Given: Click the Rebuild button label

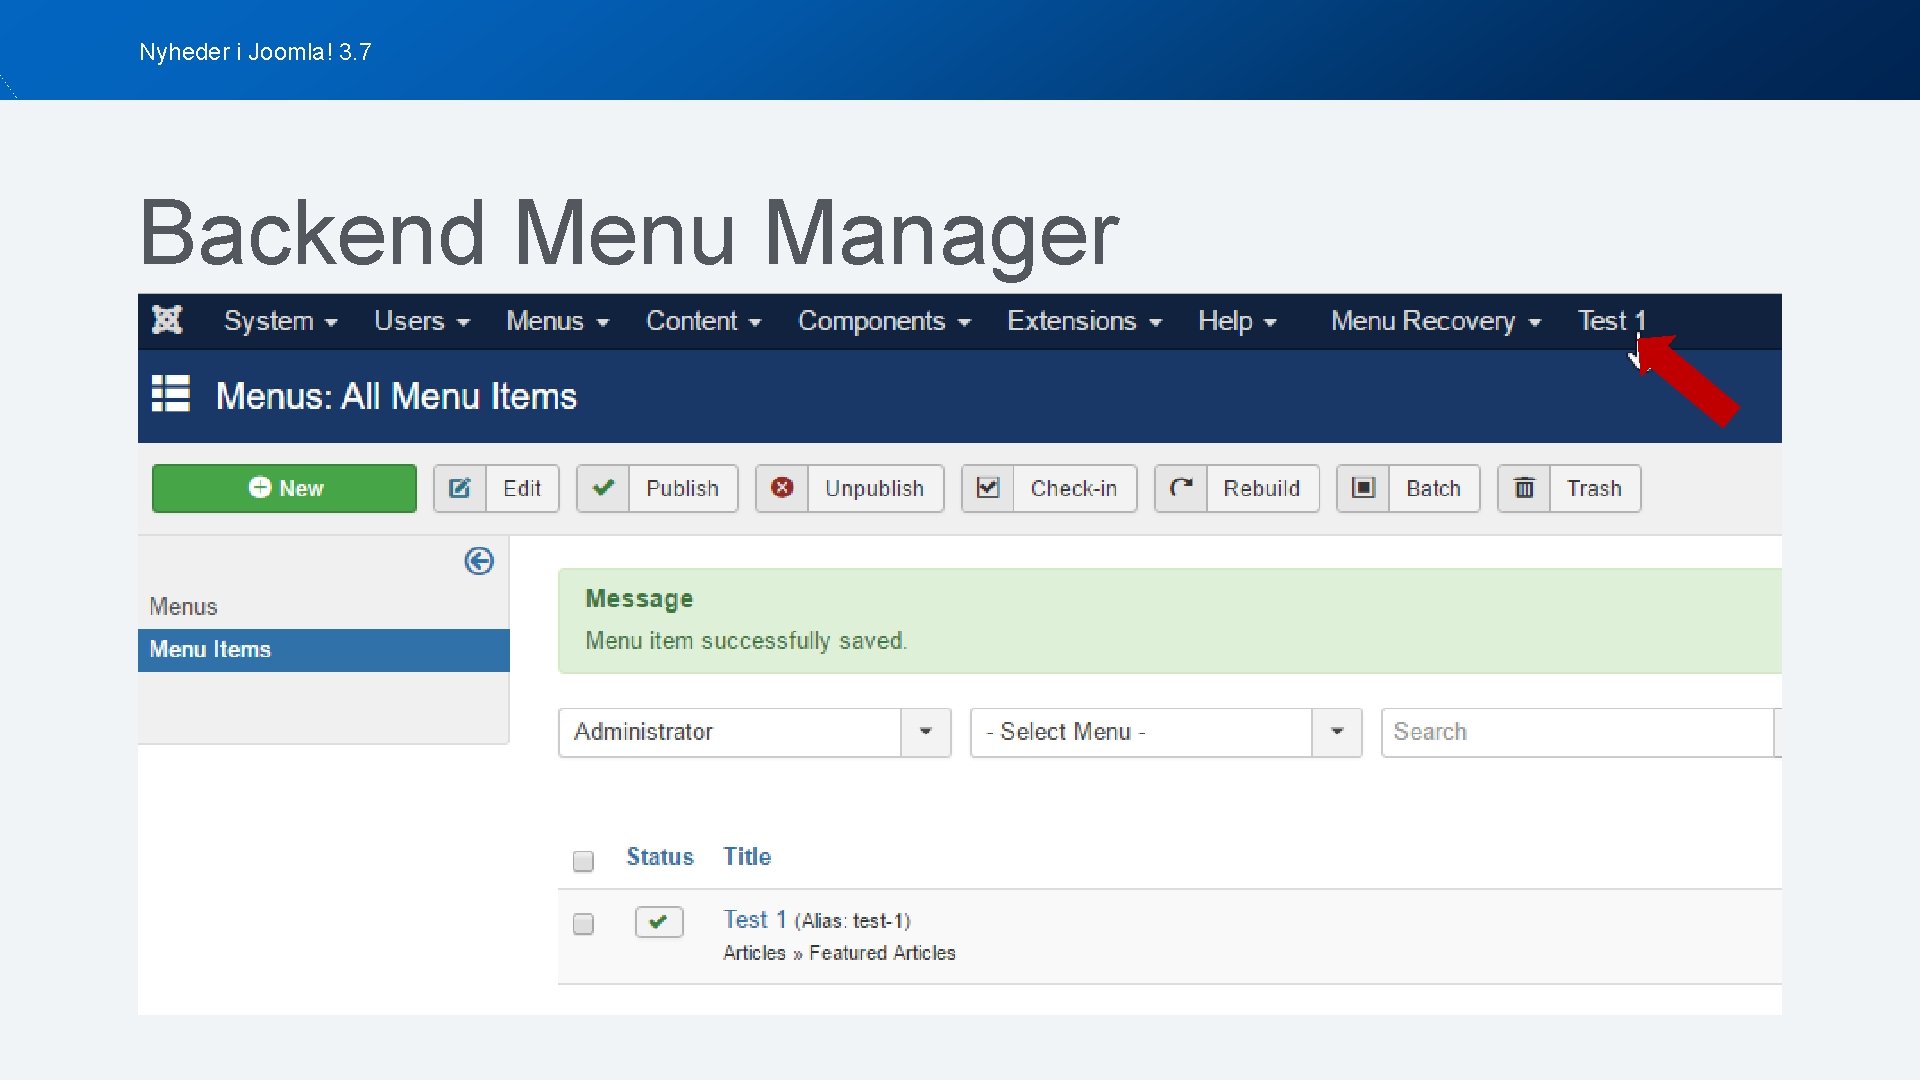Looking at the screenshot, I should [1261, 488].
